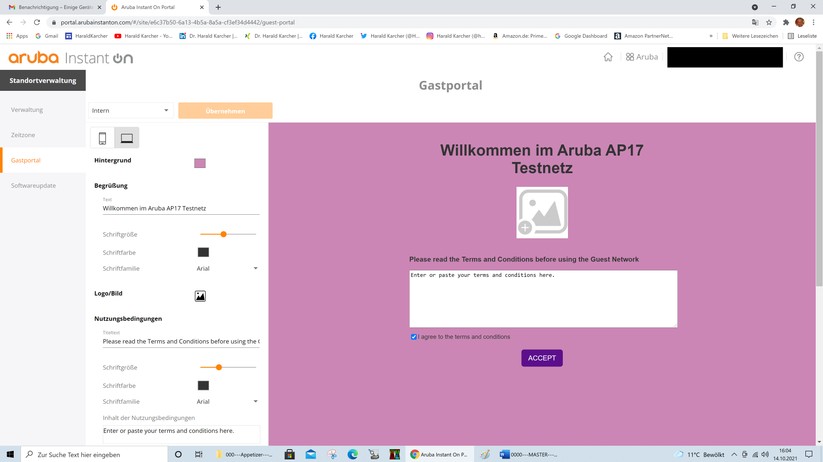Pick the Hintergrund background color swatch

tap(200, 163)
